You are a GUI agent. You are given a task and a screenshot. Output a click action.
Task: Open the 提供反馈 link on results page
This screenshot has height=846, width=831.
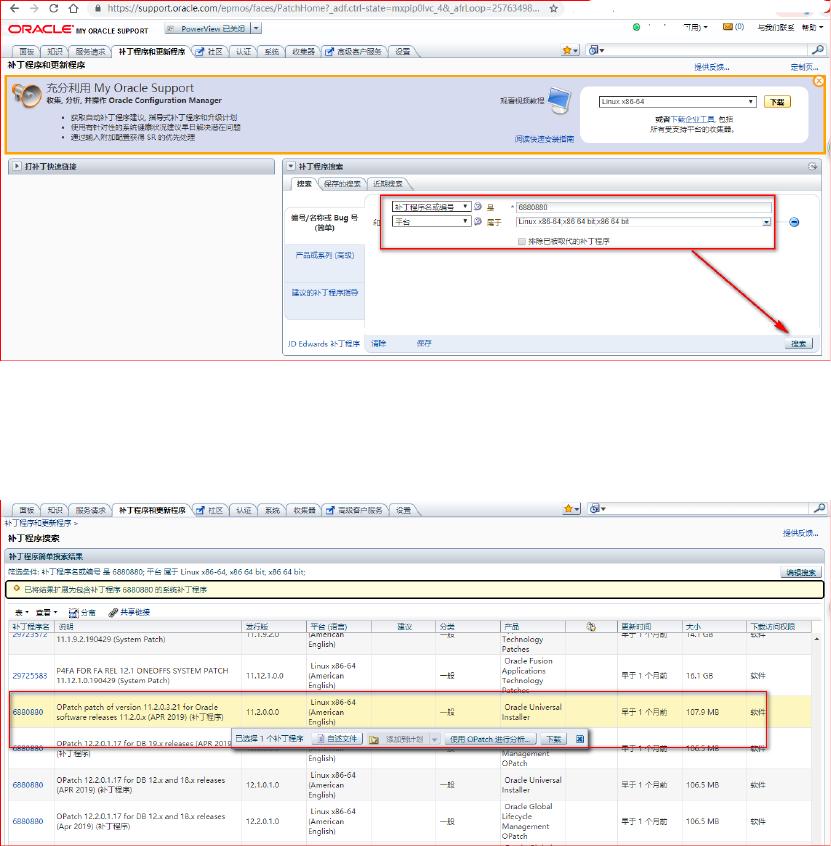coord(800,533)
